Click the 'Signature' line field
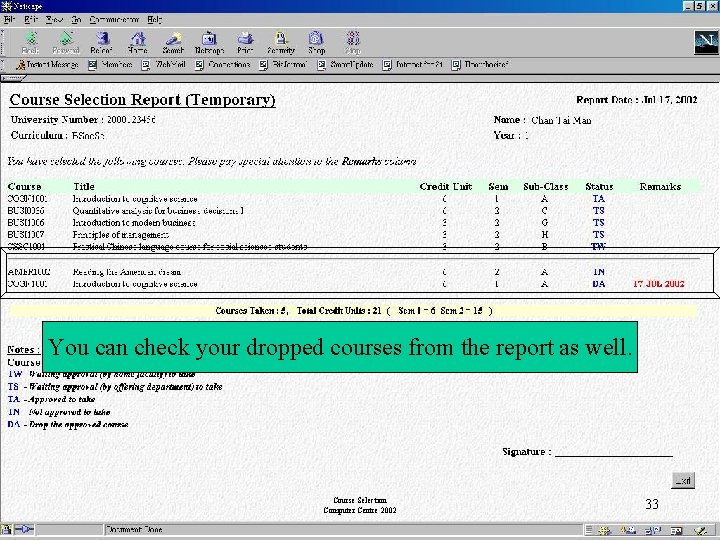Image resolution: width=720 pixels, height=540 pixels. point(614,452)
